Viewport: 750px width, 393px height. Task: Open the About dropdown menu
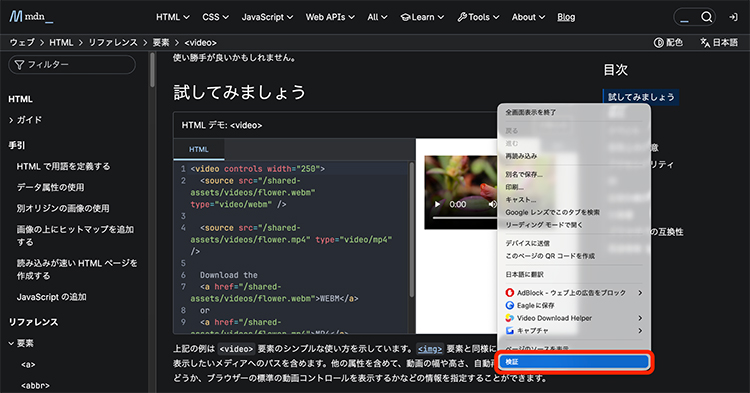pyautogui.click(x=528, y=17)
